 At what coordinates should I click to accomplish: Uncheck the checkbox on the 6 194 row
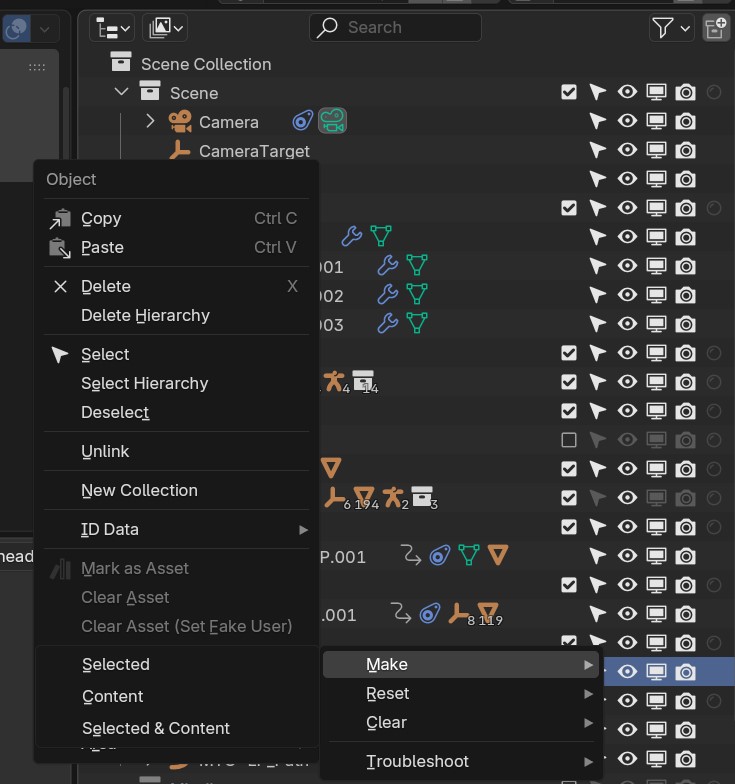click(x=569, y=498)
